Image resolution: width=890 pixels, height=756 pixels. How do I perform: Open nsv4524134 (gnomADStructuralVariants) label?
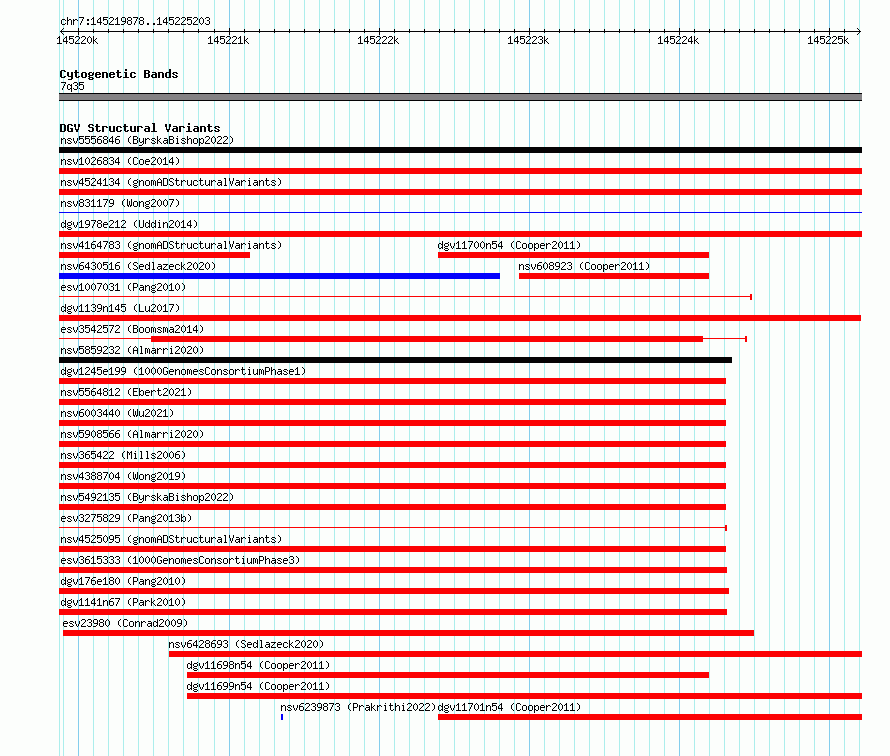tap(171, 182)
